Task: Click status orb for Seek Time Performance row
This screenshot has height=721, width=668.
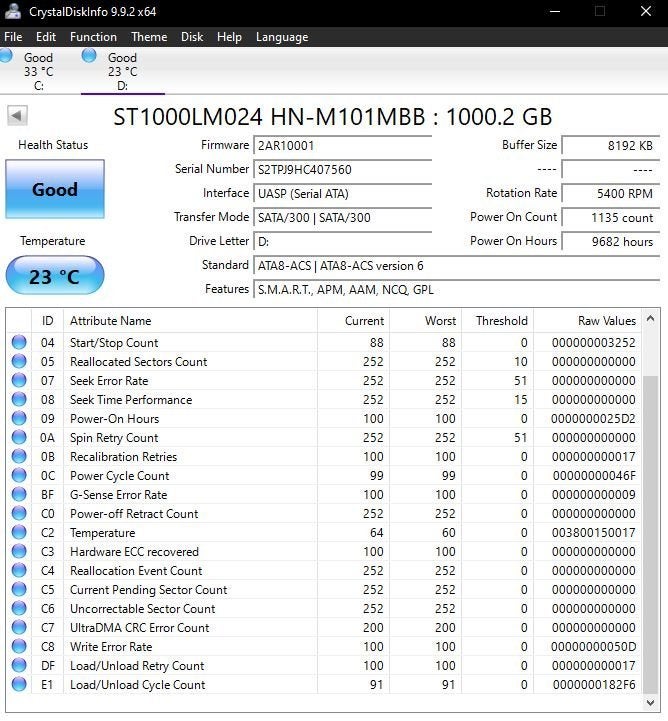Action: [19, 400]
